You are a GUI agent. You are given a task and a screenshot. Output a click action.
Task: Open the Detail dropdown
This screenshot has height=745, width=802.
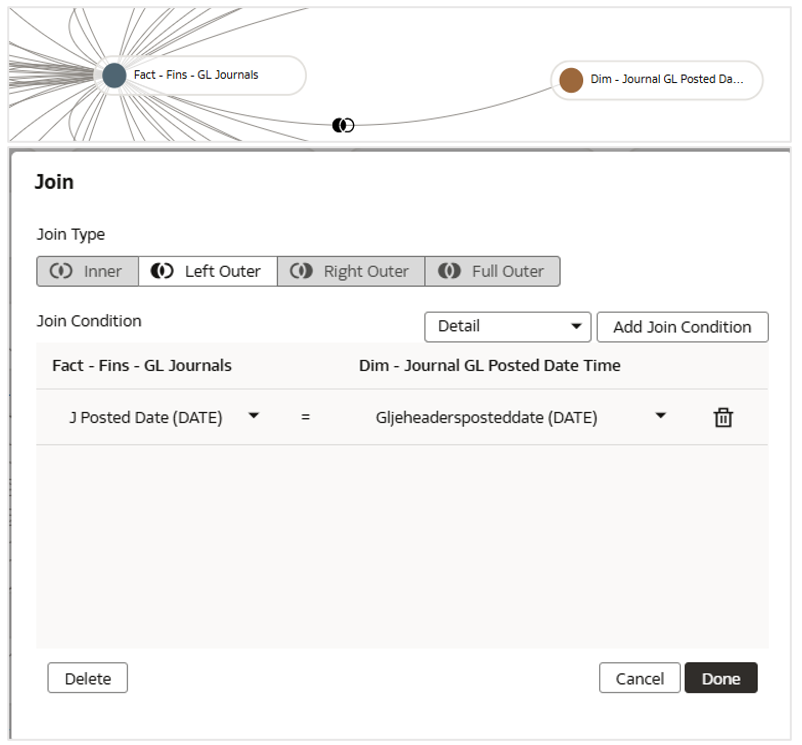(509, 326)
